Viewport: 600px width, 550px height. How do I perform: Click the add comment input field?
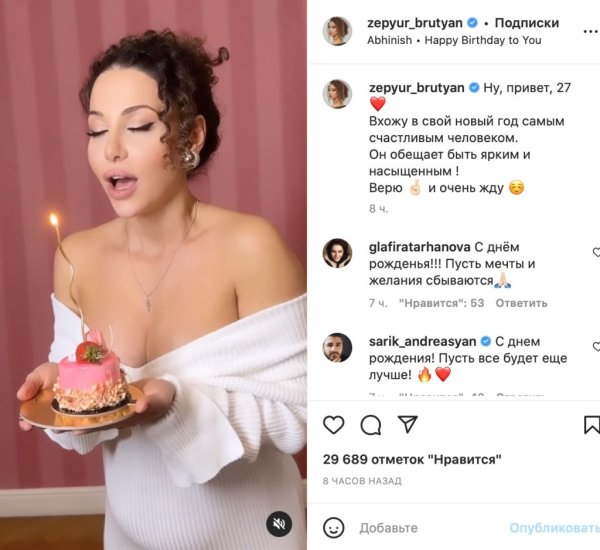432,528
